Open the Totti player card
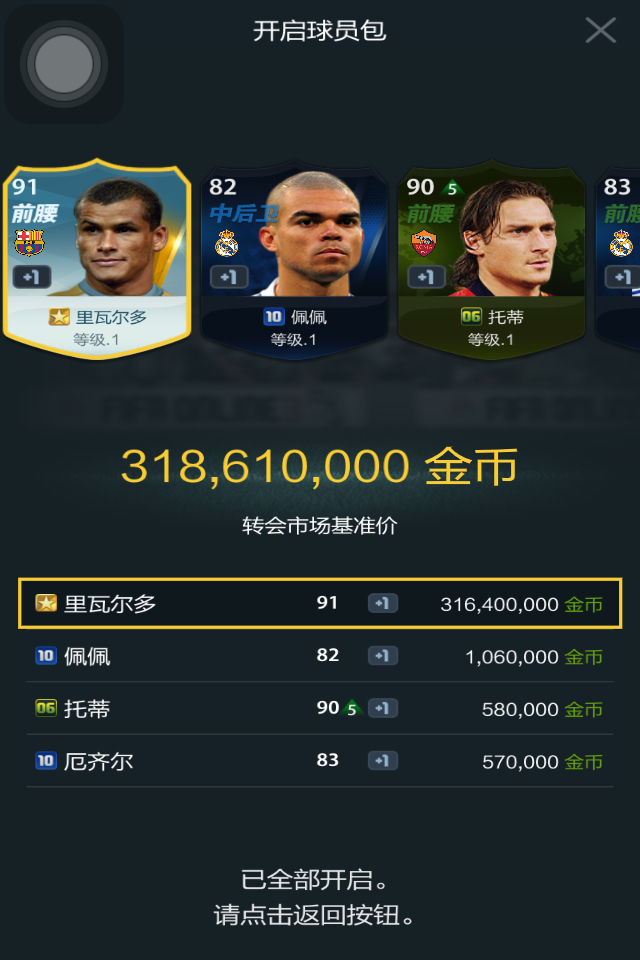The height and width of the screenshot is (960, 640). tap(491, 259)
